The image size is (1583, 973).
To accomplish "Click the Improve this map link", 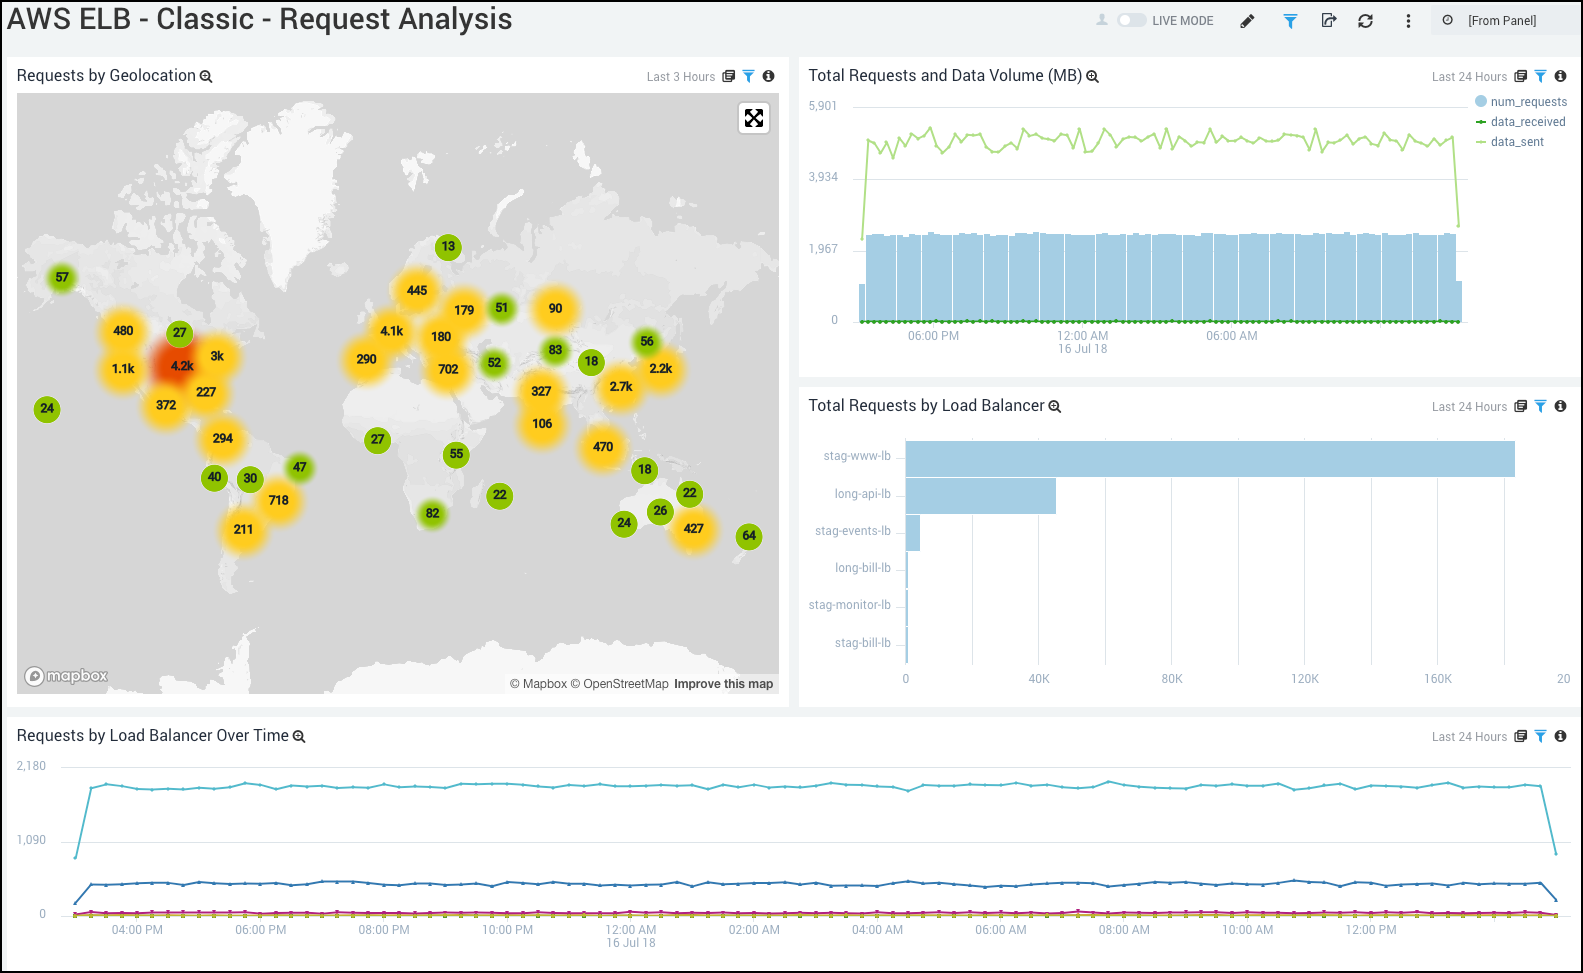I will point(723,684).
